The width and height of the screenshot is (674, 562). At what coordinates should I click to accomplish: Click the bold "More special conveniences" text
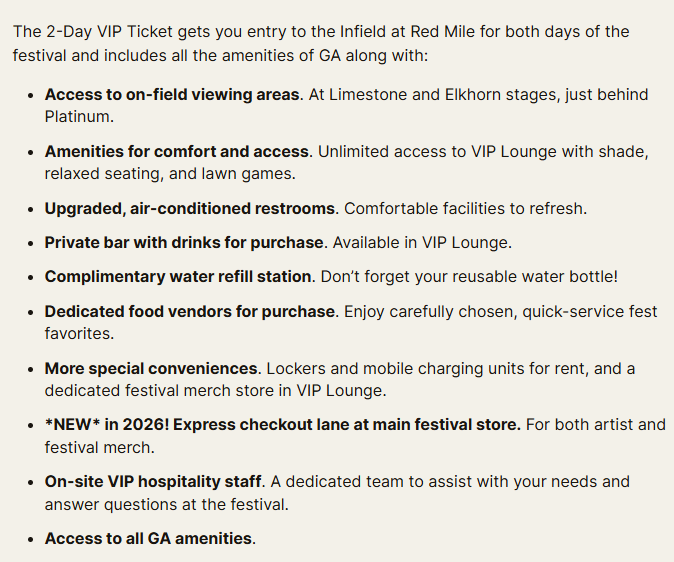coord(148,368)
